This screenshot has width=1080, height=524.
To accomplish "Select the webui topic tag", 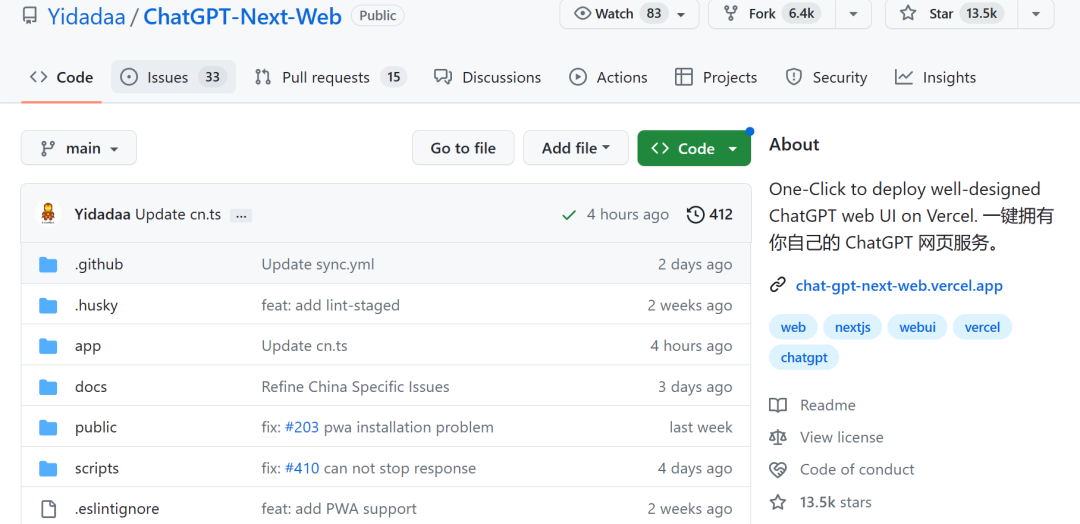I will [x=917, y=327].
